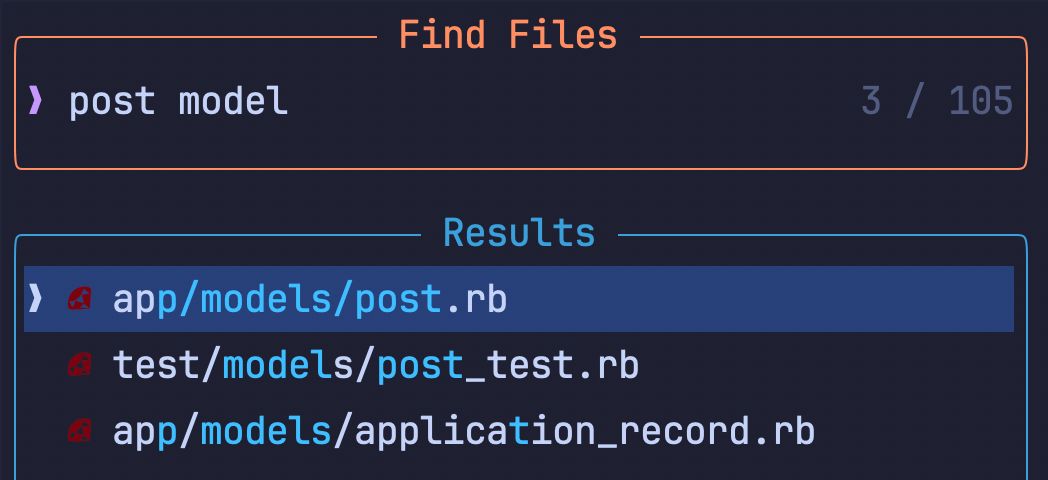Click the Ruby icon beside application_record.rb
The width and height of the screenshot is (1048, 480).
point(79,431)
